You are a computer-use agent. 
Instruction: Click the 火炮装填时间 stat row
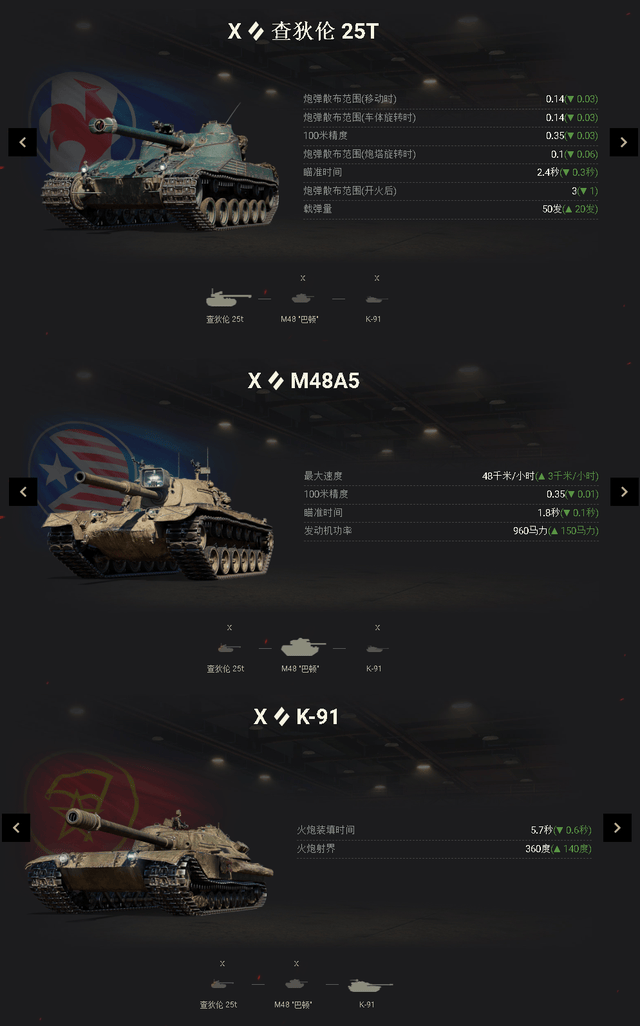click(444, 830)
